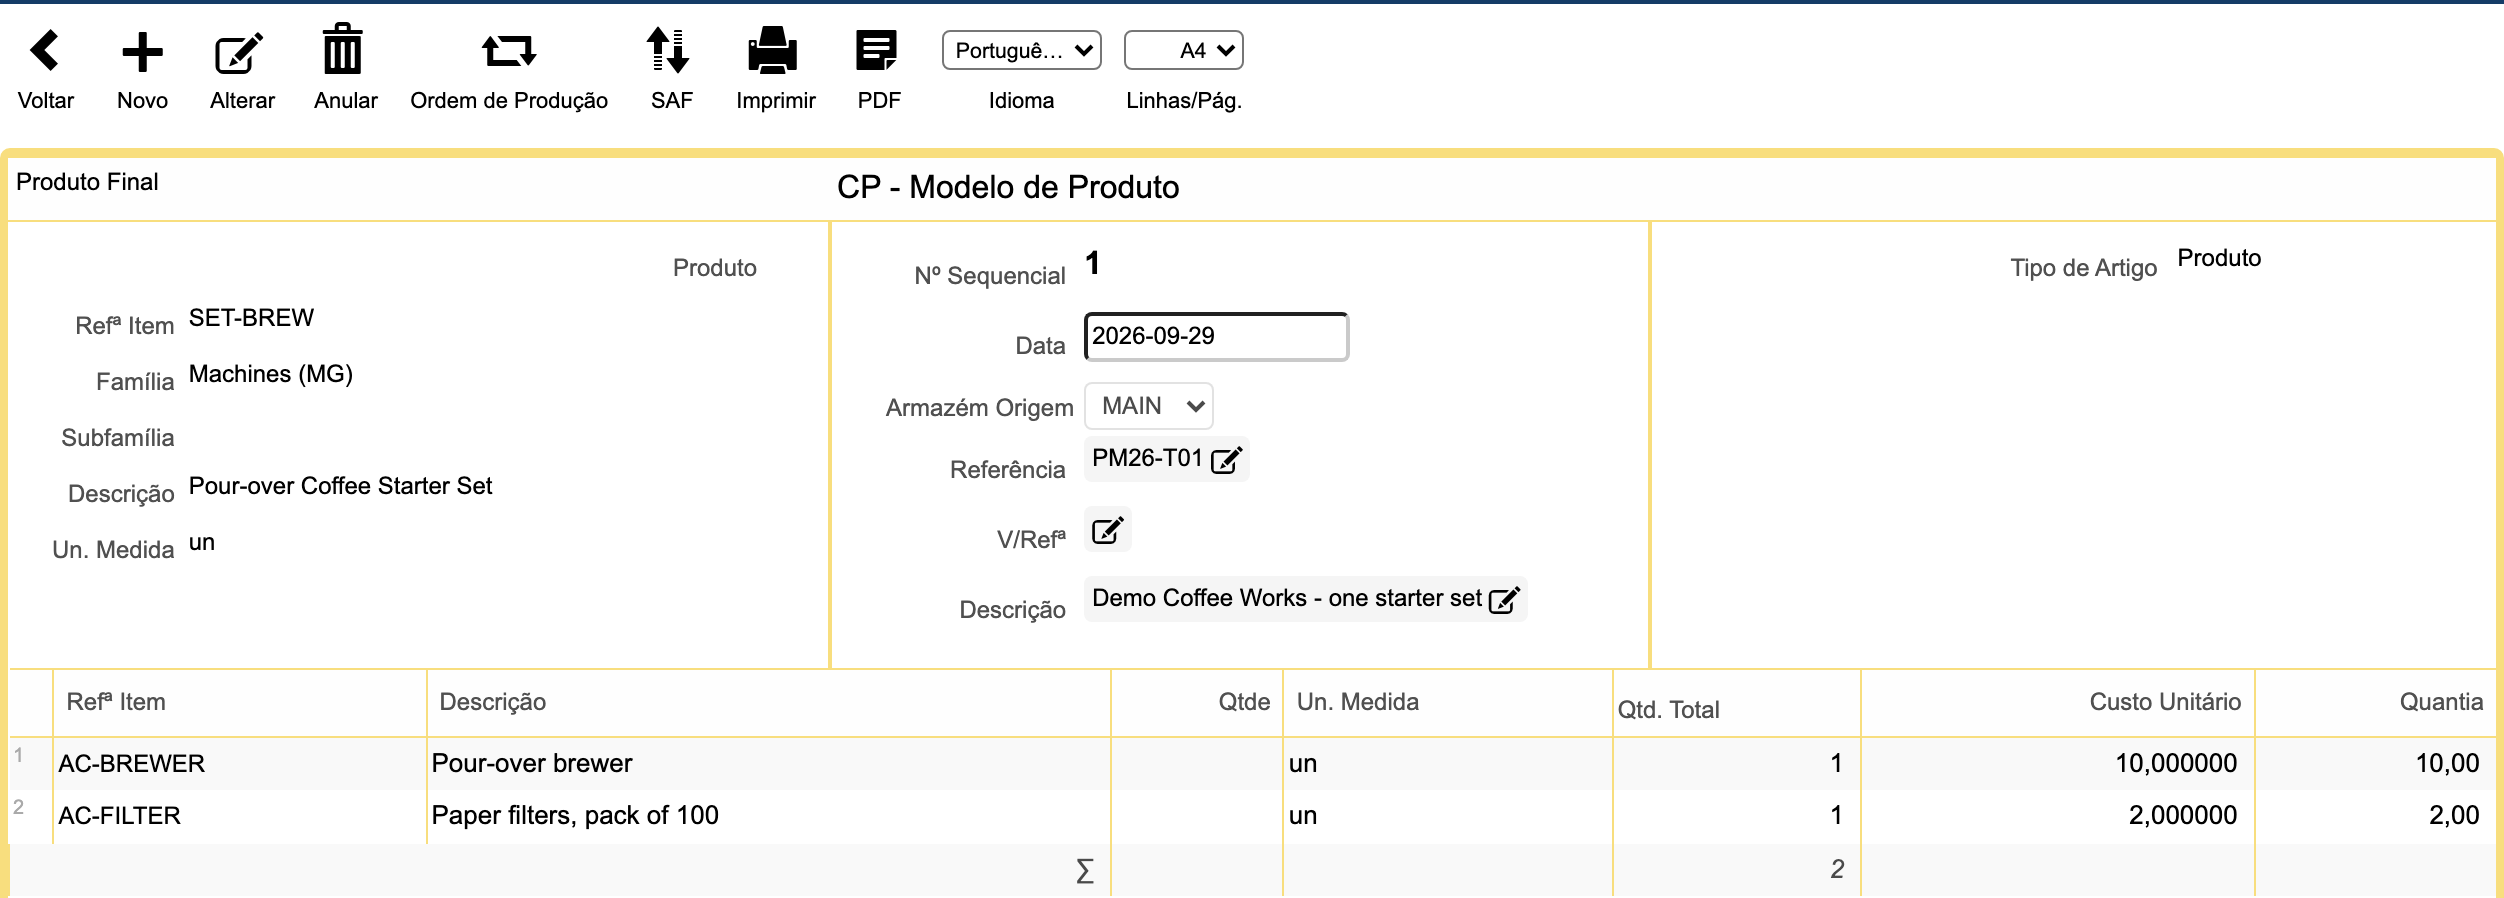Viewport: 2504px width, 898px height.
Task: Print the document with Imprimir
Action: click(773, 50)
